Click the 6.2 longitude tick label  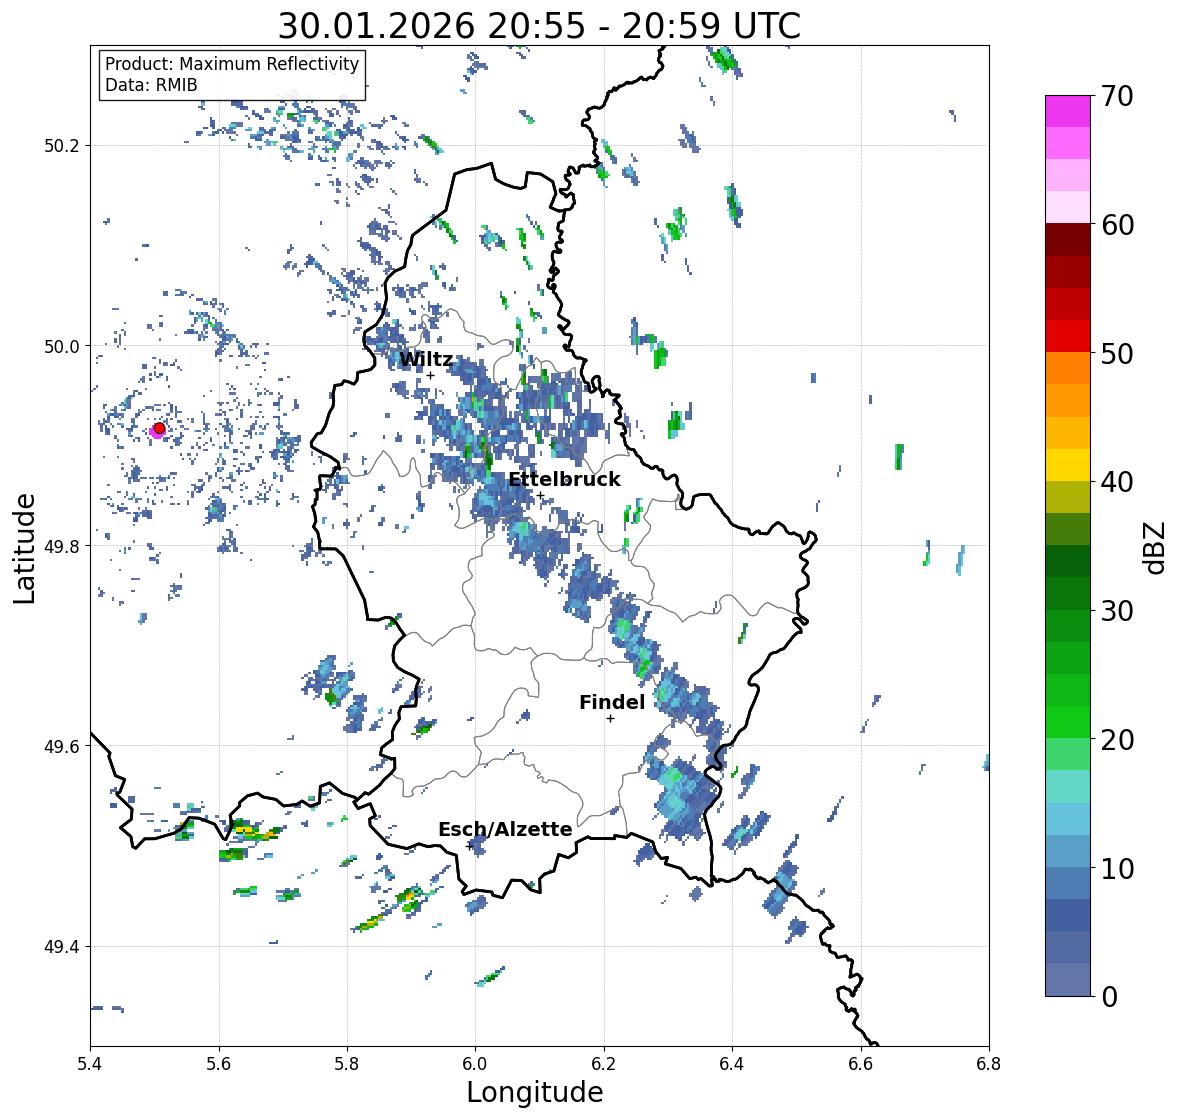tap(604, 1063)
